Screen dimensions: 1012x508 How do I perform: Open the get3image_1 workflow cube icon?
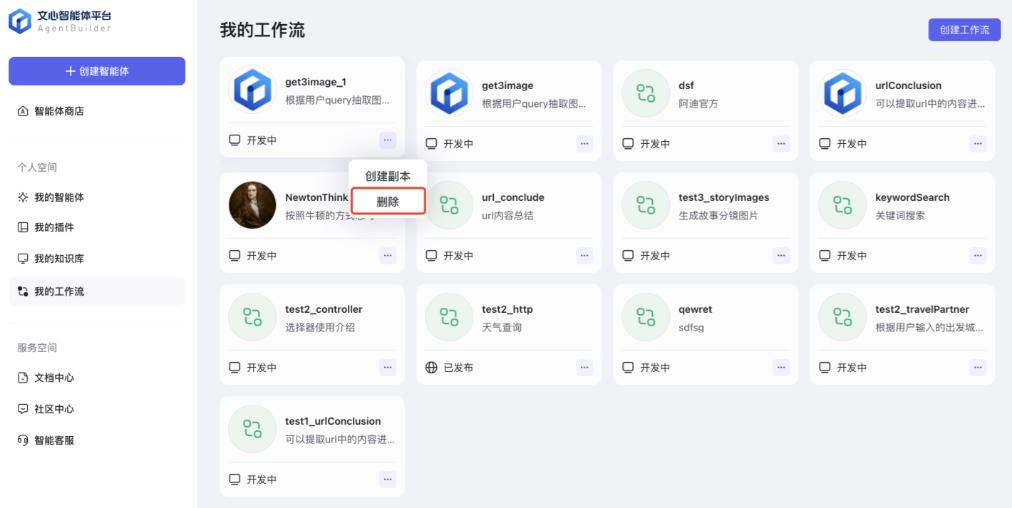click(x=252, y=90)
